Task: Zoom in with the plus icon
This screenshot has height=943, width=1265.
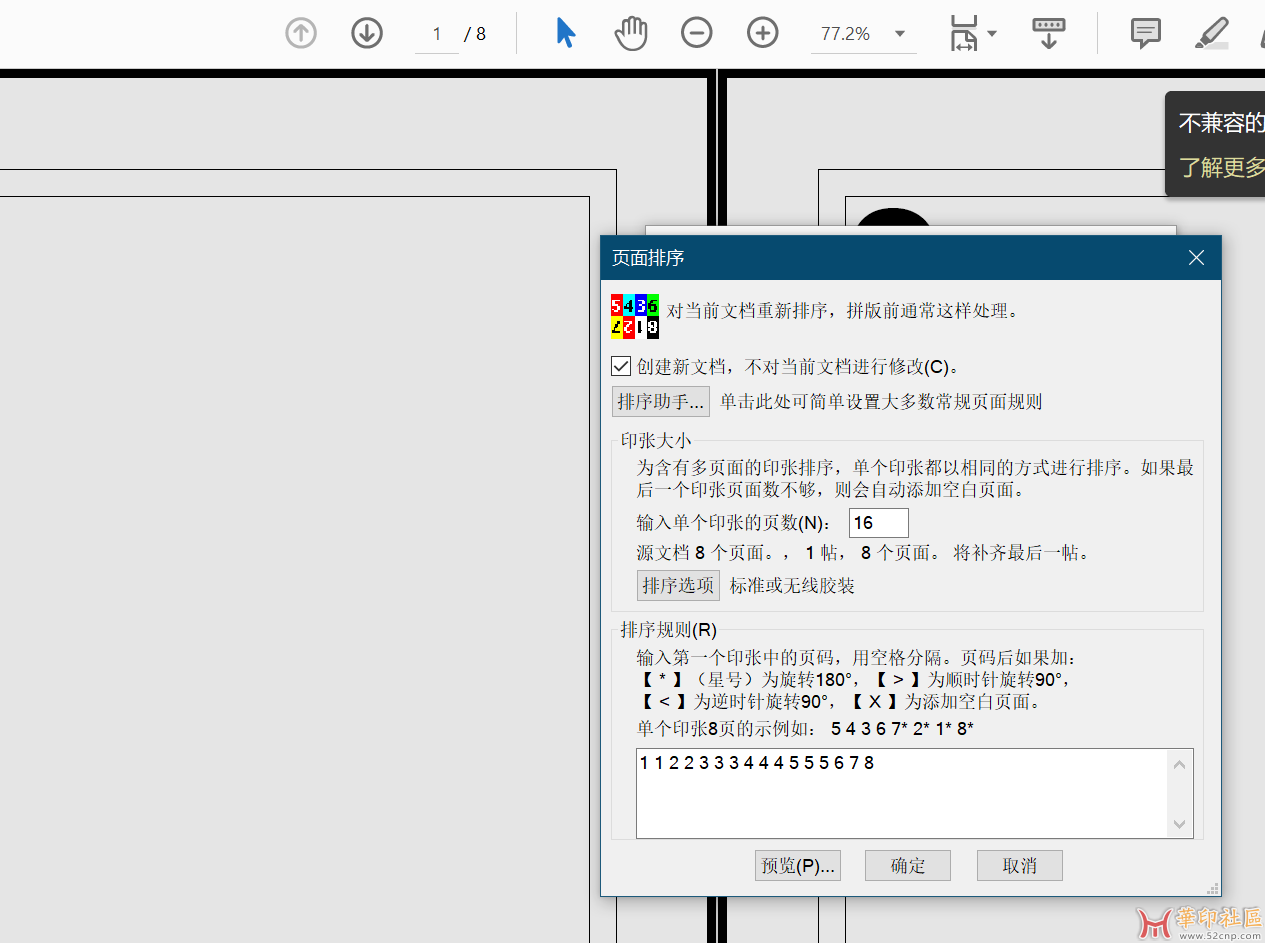Action: click(763, 33)
